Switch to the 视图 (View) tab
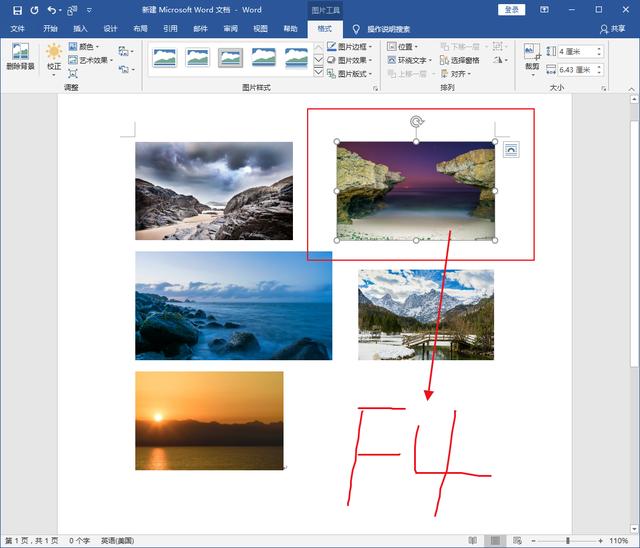Viewport: 640px width, 548px height. tap(260, 29)
